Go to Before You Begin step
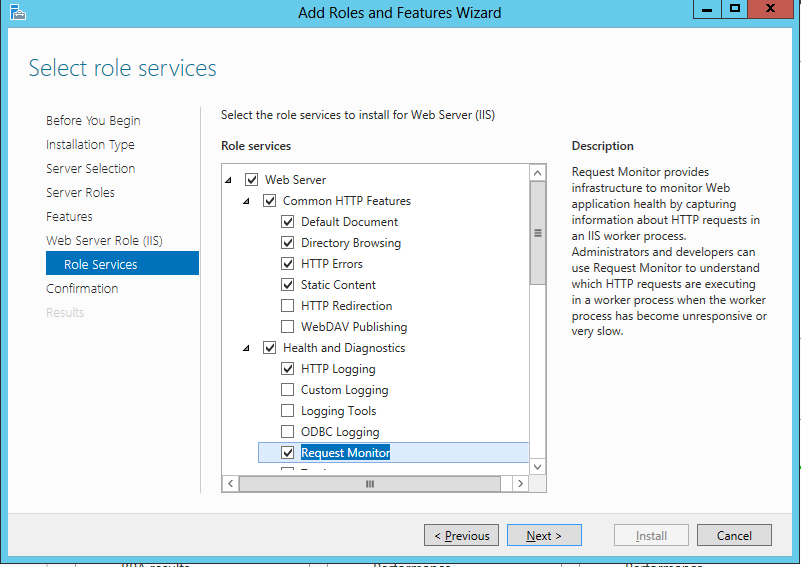This screenshot has width=801, height=567. pyautogui.click(x=93, y=121)
